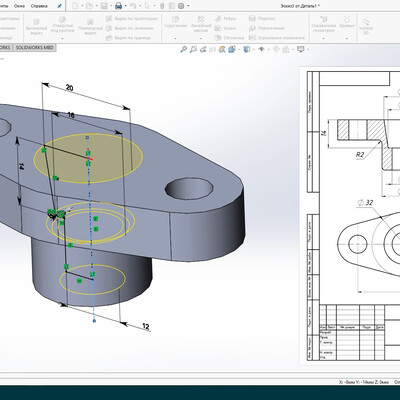Click the grayed Section View icon

pos(212,50)
